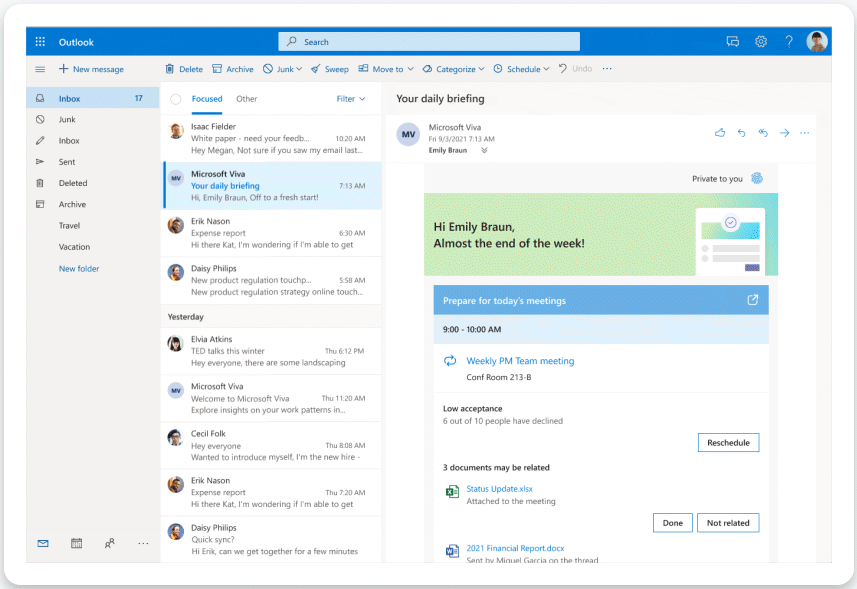
Task: Open Daisy Philips' Quick sync email
Action: point(272,539)
